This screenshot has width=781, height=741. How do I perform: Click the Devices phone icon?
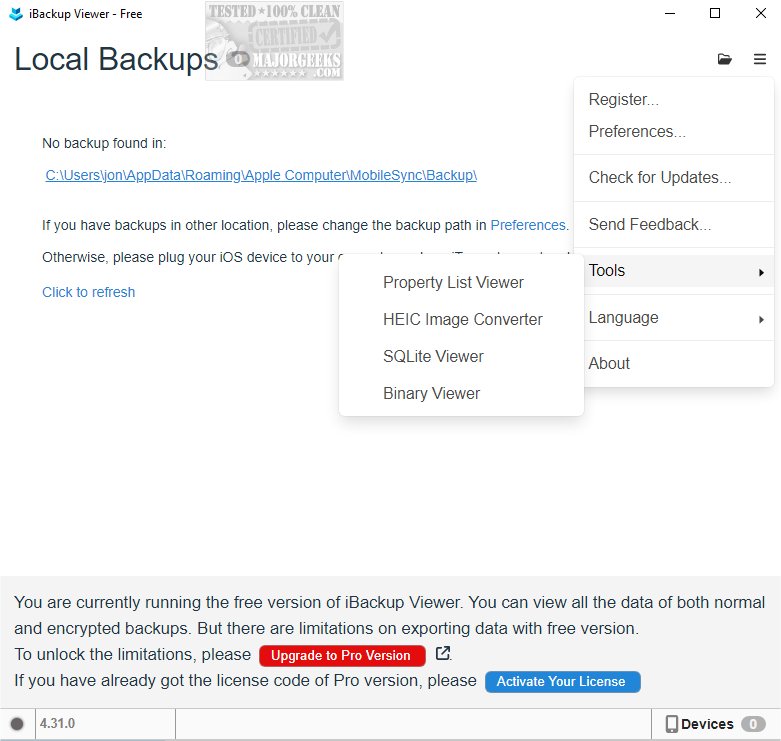tap(671, 724)
